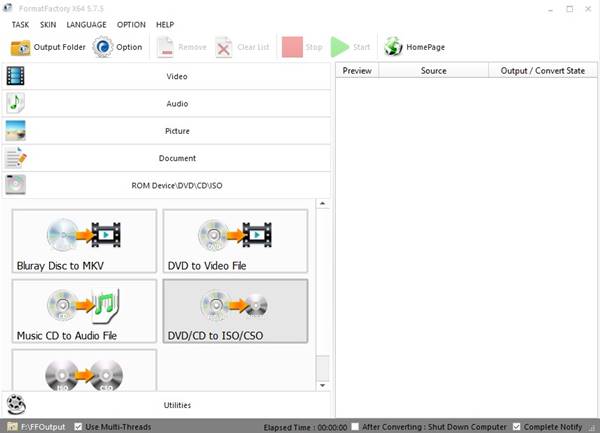
Task: Open the LANGUAGE menu
Action: click(x=86, y=25)
